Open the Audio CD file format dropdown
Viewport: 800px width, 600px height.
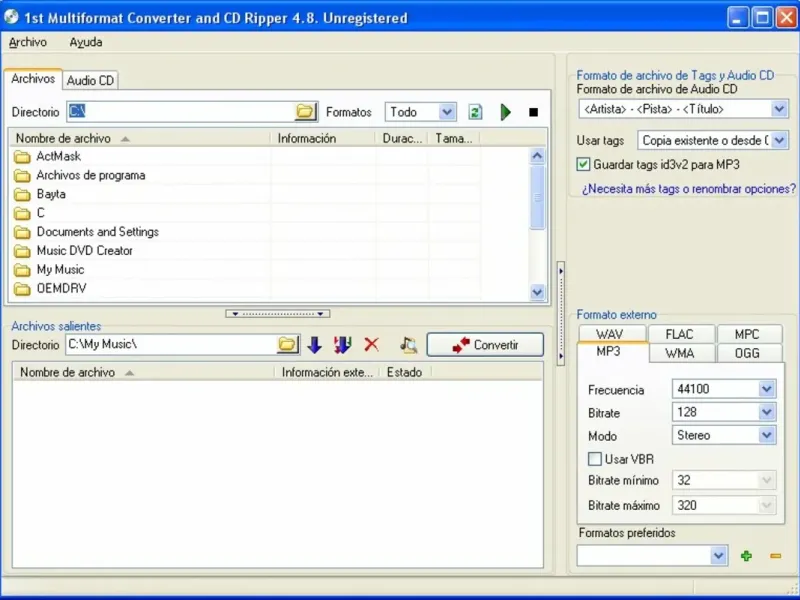tap(779, 109)
